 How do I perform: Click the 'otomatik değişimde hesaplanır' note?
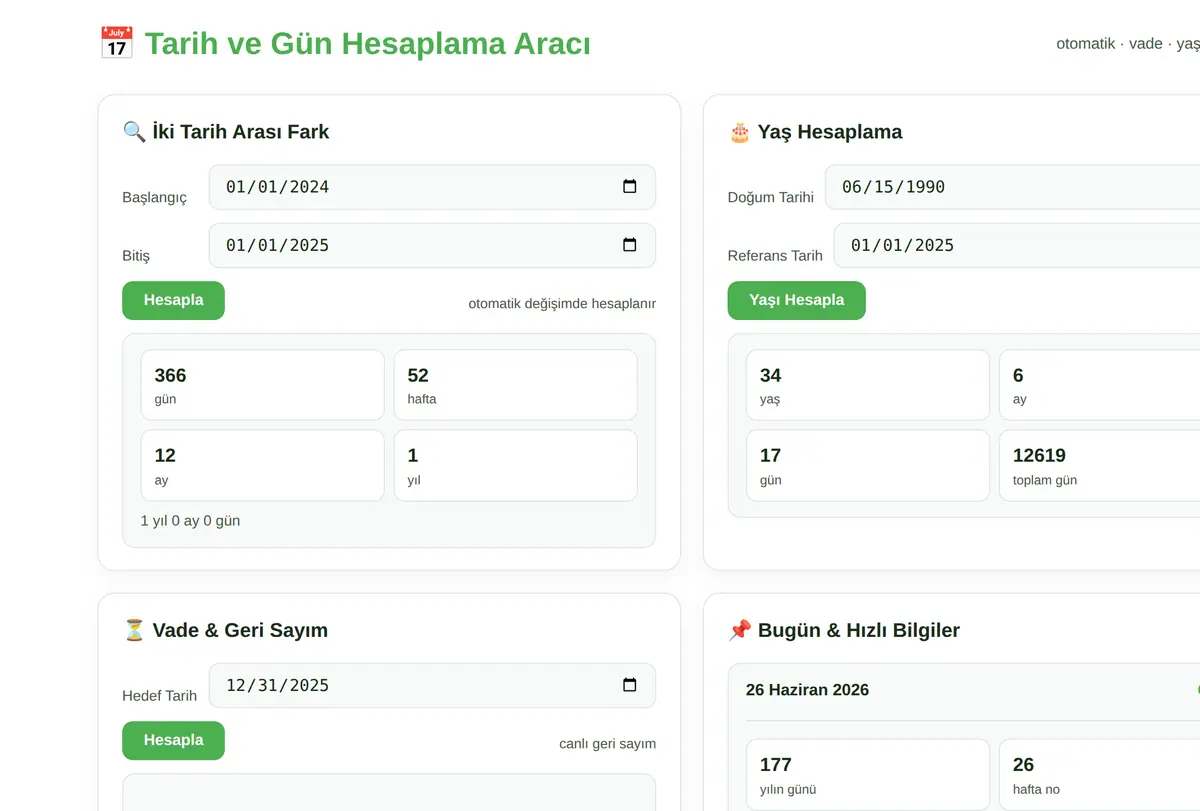click(562, 304)
